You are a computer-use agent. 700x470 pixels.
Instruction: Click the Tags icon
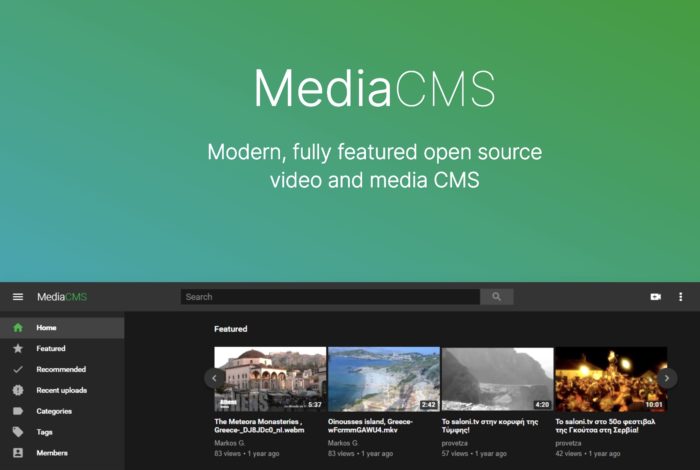[18, 432]
